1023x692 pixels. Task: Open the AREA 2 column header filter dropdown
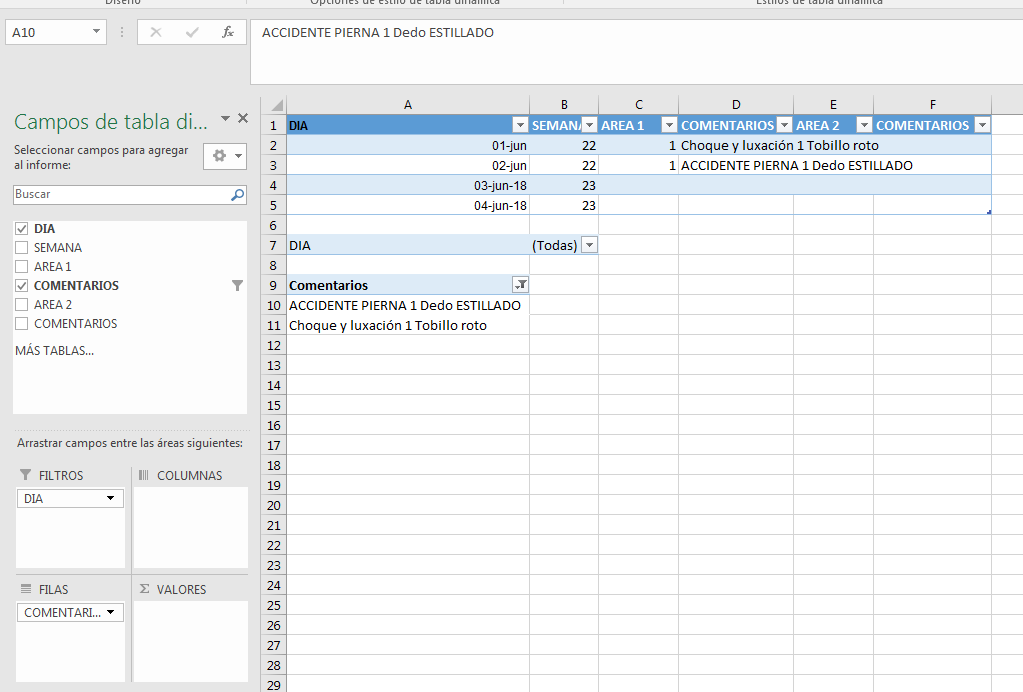pyautogui.click(x=864, y=125)
